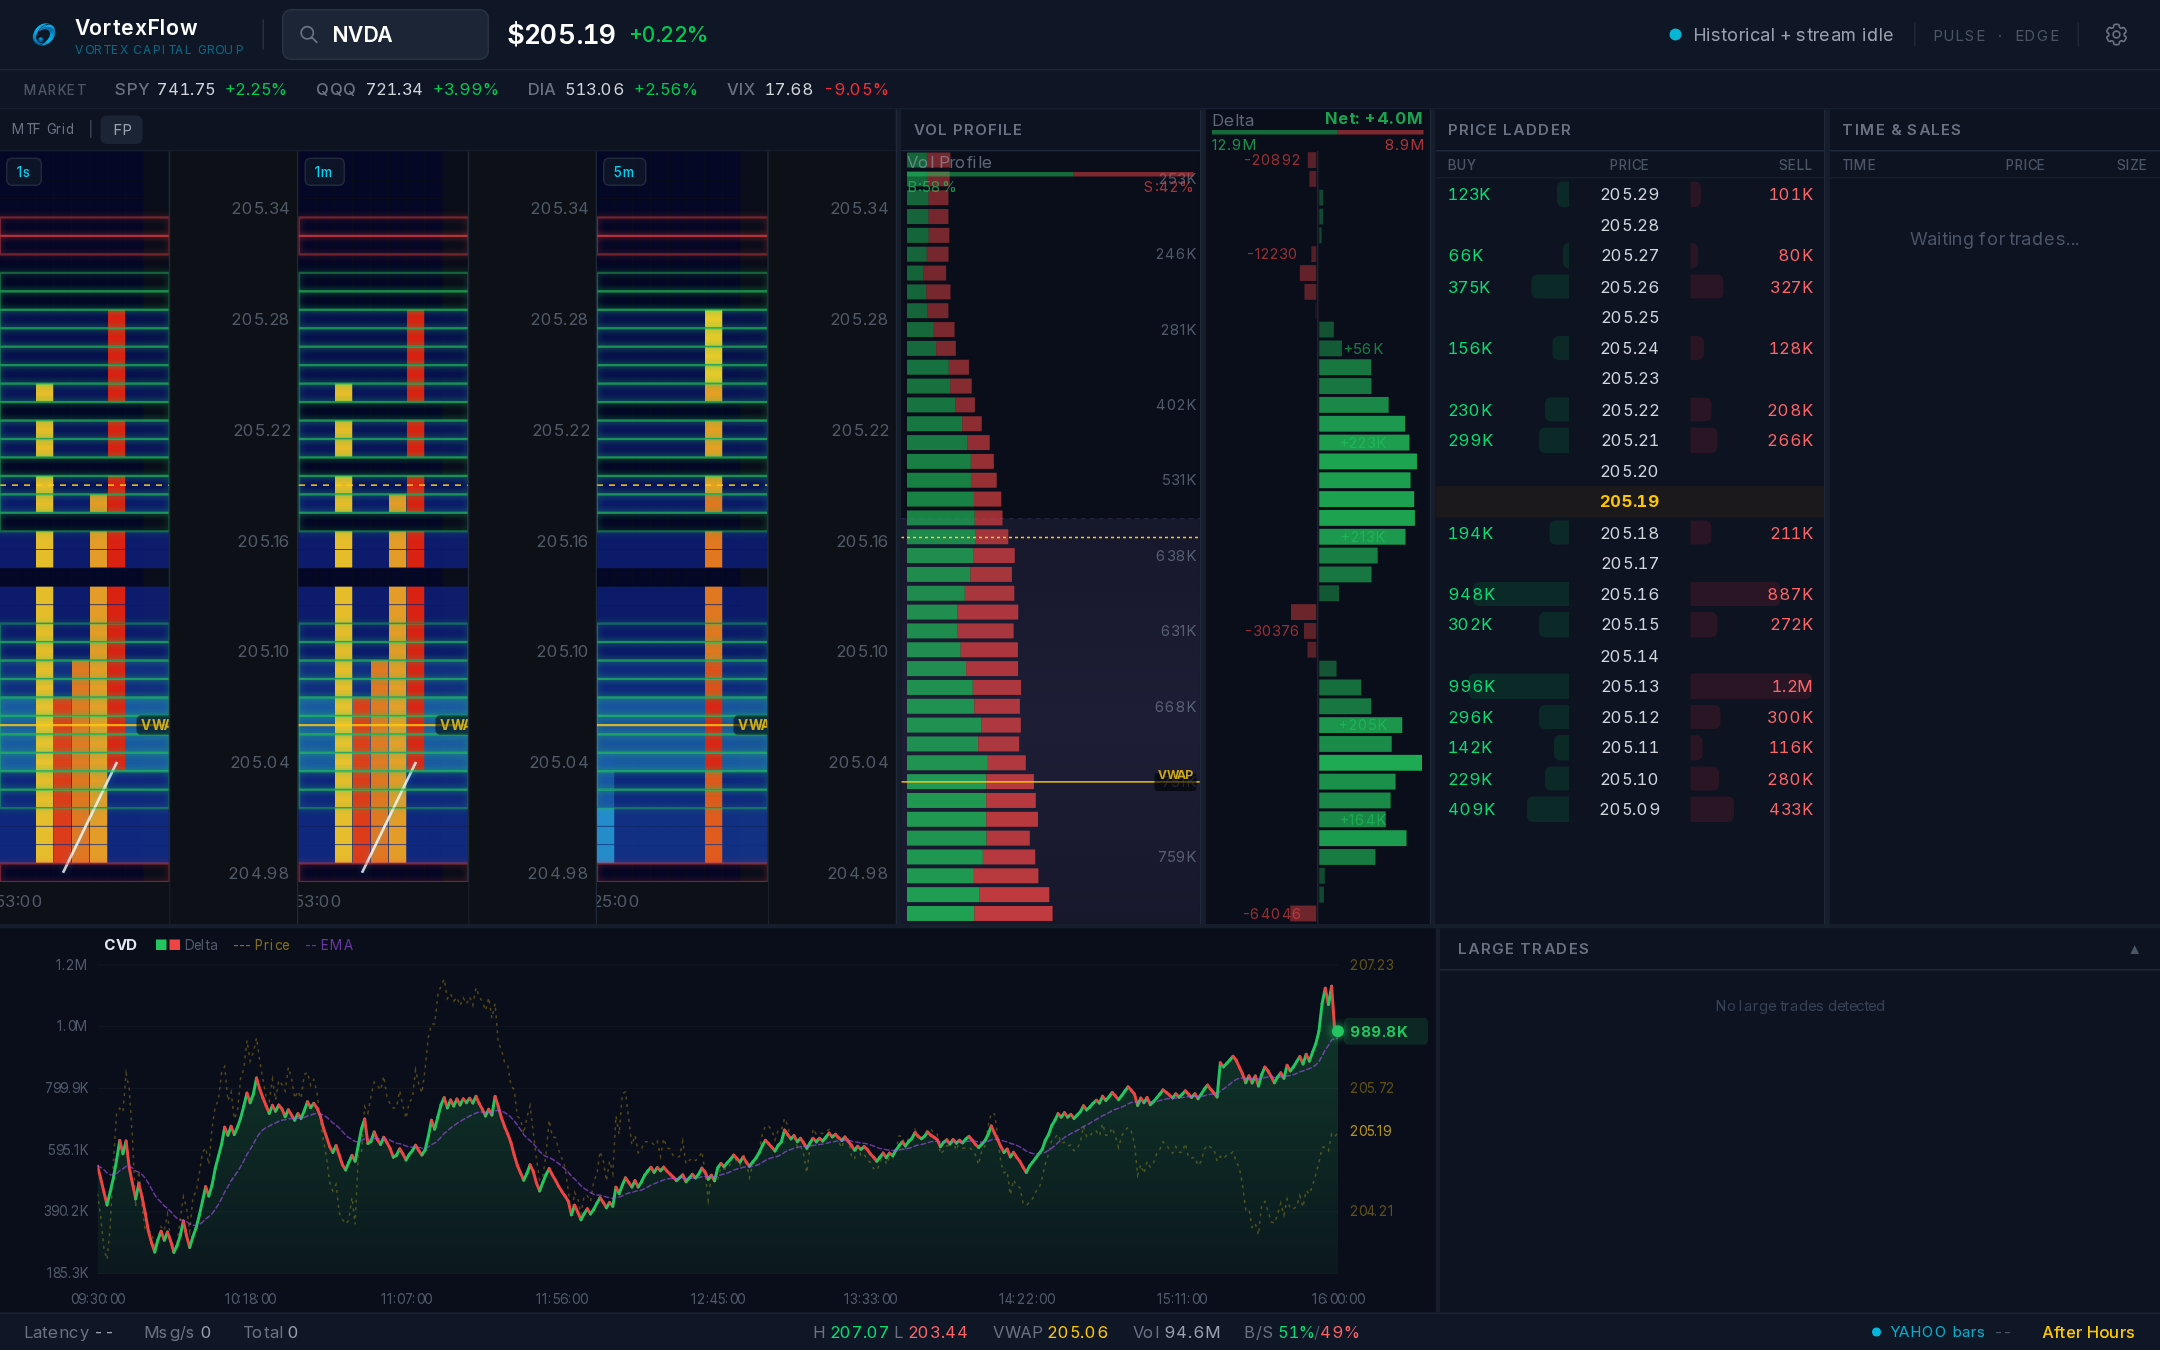The width and height of the screenshot is (2160, 1350).
Task: Click the Net +4.0M delta readout
Action: coord(1373,118)
